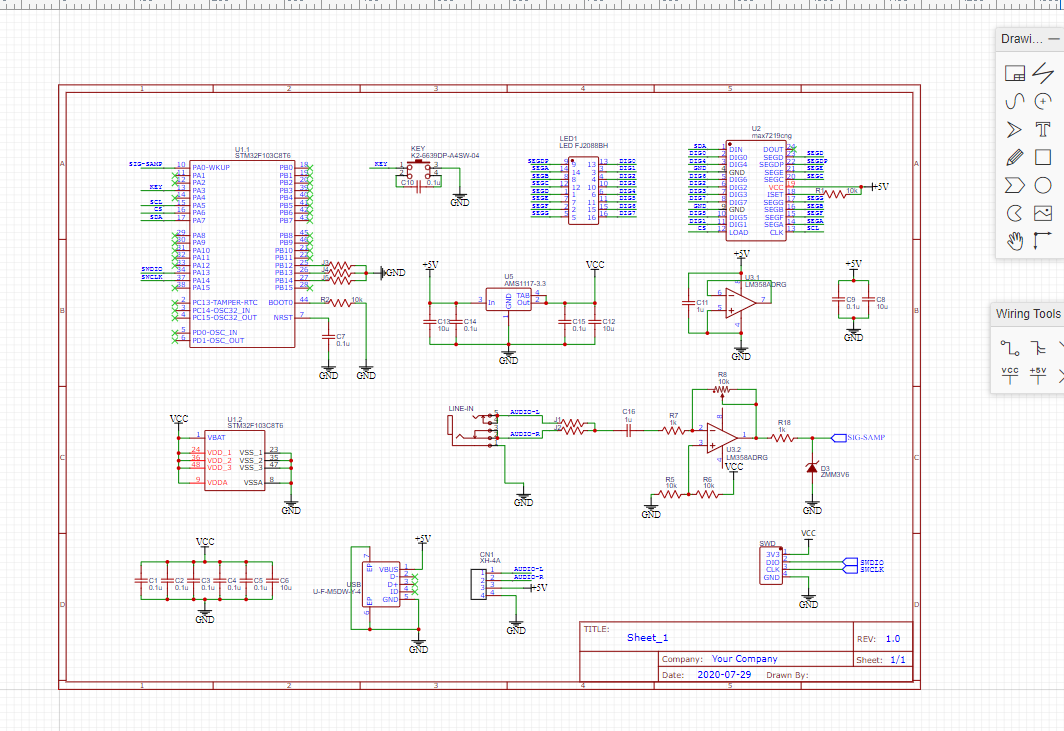
Task: Select Sheet count value 1/1
Action: point(898,660)
